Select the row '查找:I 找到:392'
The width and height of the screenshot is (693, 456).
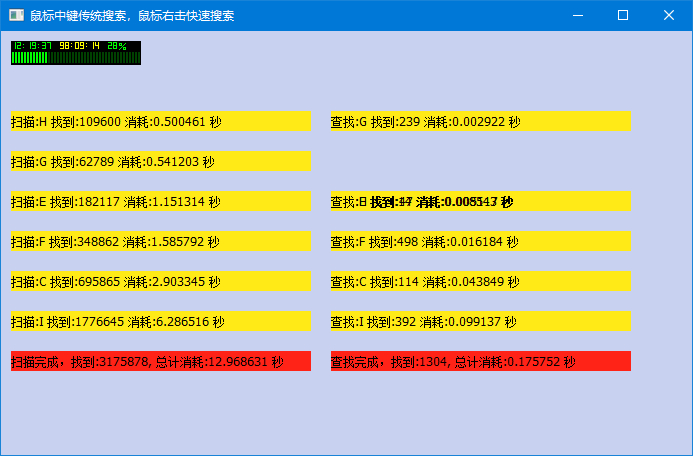(x=481, y=321)
